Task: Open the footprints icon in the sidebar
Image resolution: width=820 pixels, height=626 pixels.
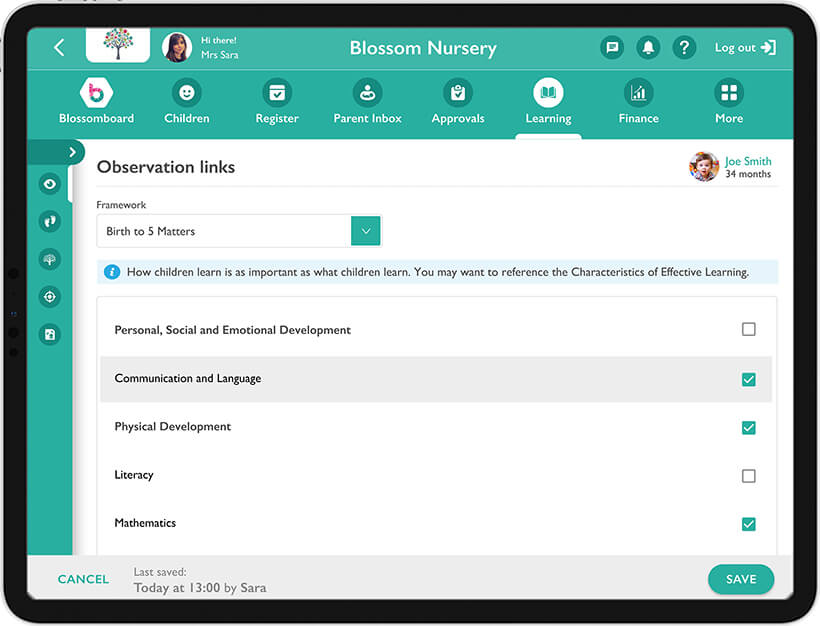Action: [49, 221]
